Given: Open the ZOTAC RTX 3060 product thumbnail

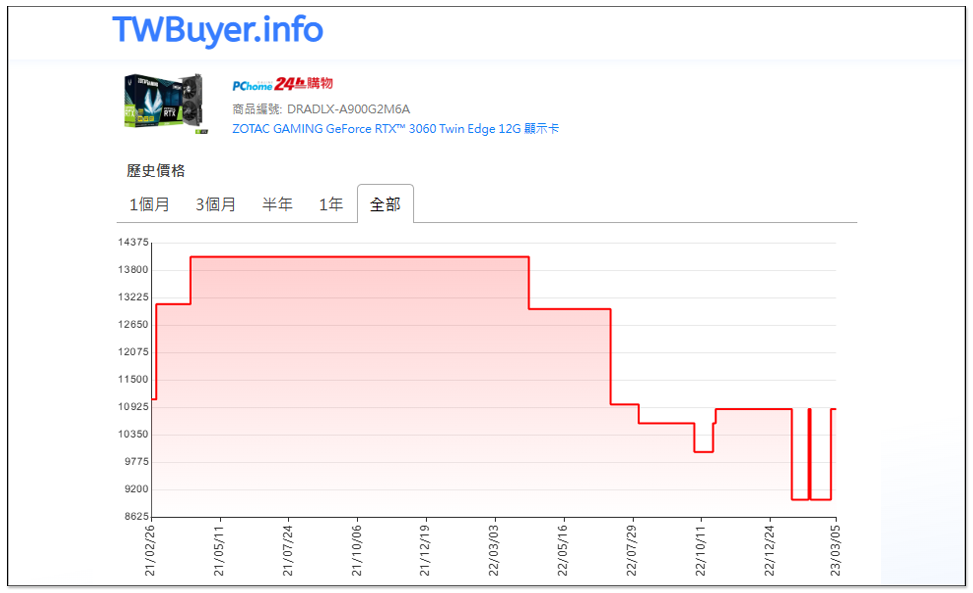Looking at the screenshot, I should click(166, 104).
